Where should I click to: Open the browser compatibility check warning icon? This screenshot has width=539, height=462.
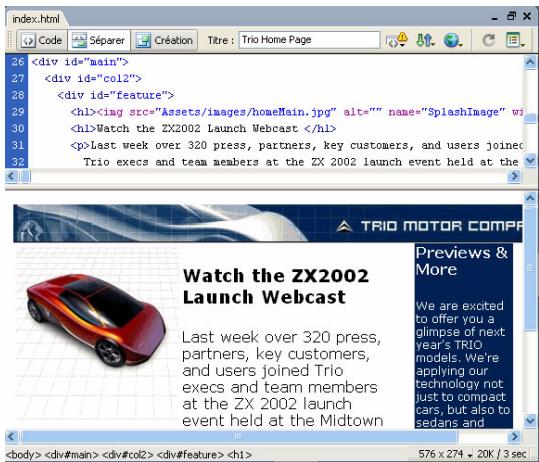click(x=396, y=40)
